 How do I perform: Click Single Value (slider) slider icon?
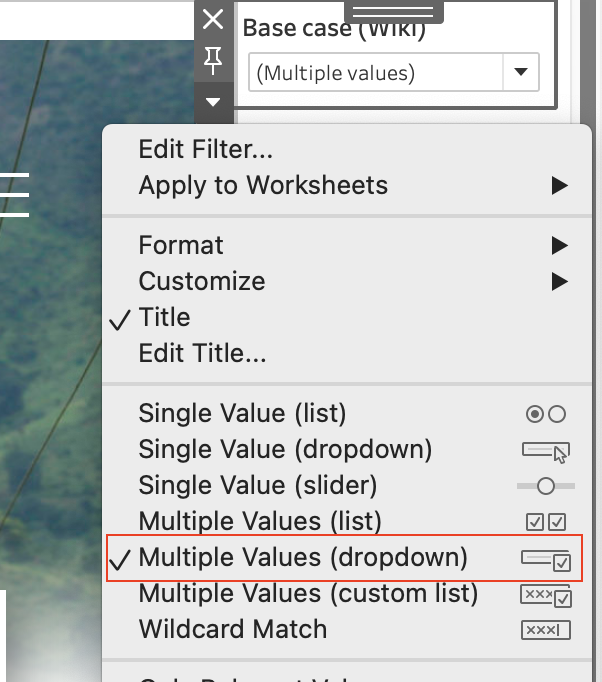coord(546,486)
